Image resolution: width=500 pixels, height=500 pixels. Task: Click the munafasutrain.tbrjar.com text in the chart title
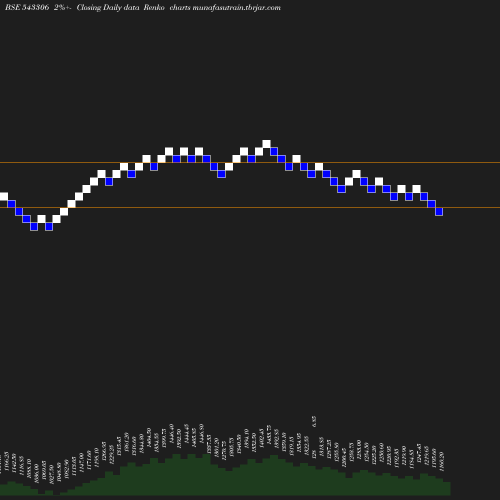[x=237, y=7]
